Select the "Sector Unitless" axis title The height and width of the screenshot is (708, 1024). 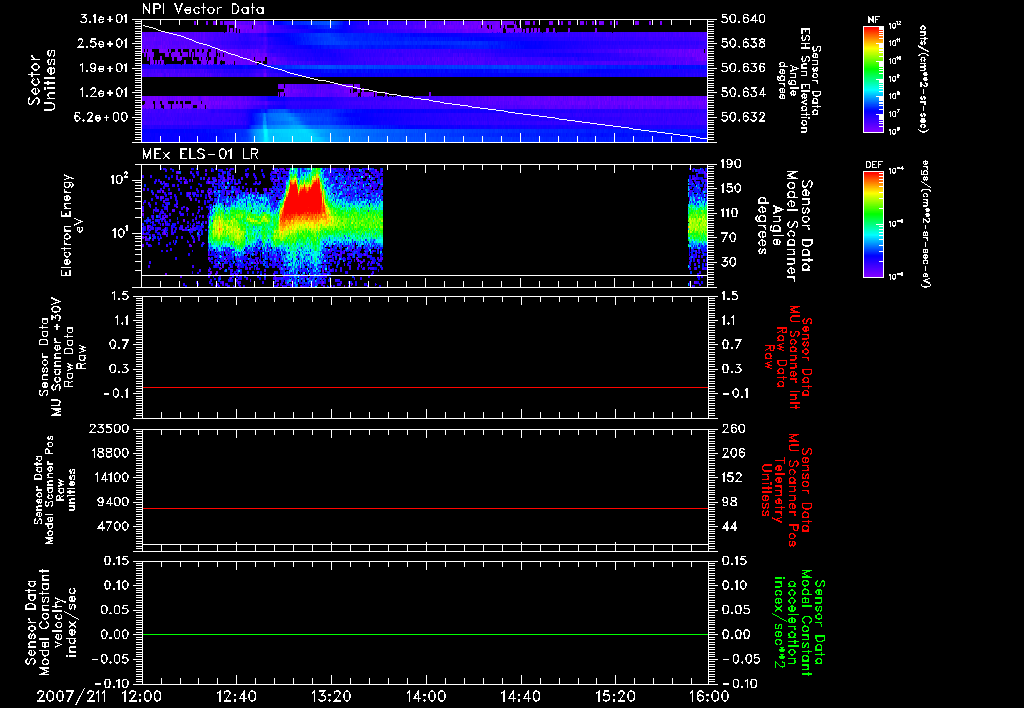pos(42,80)
